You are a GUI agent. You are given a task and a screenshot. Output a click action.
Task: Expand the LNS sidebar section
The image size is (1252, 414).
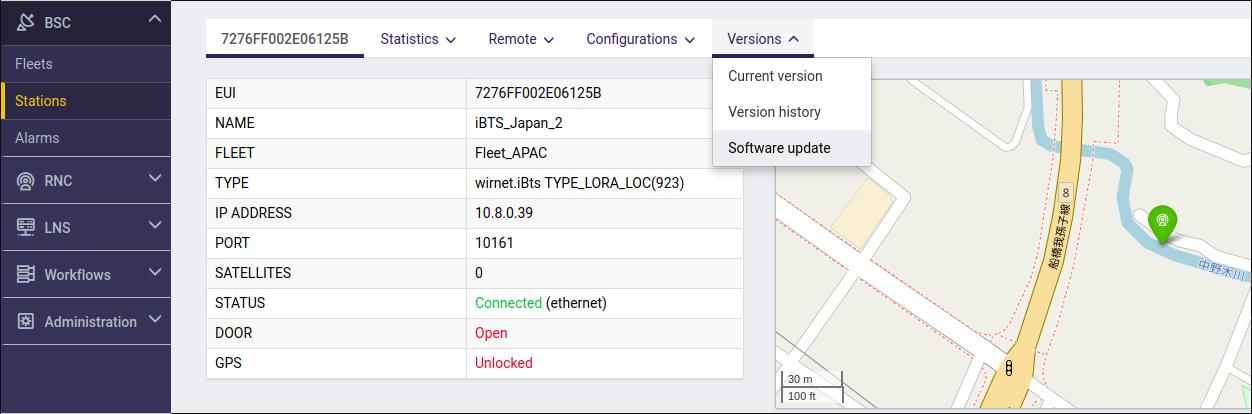click(x=154, y=226)
